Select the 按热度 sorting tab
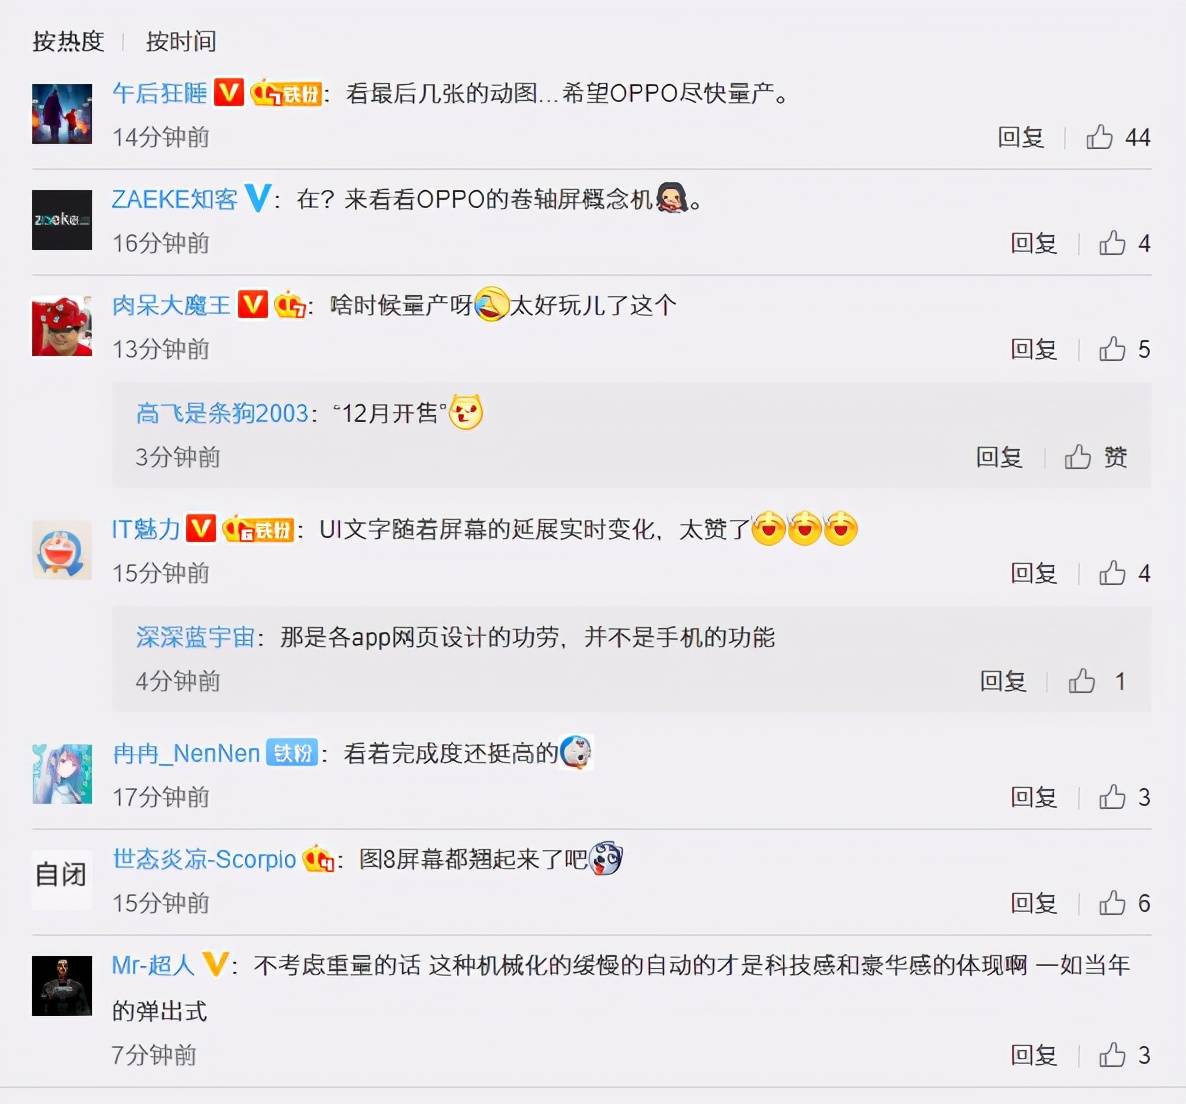Viewport: 1186px width, 1104px height. click(68, 42)
